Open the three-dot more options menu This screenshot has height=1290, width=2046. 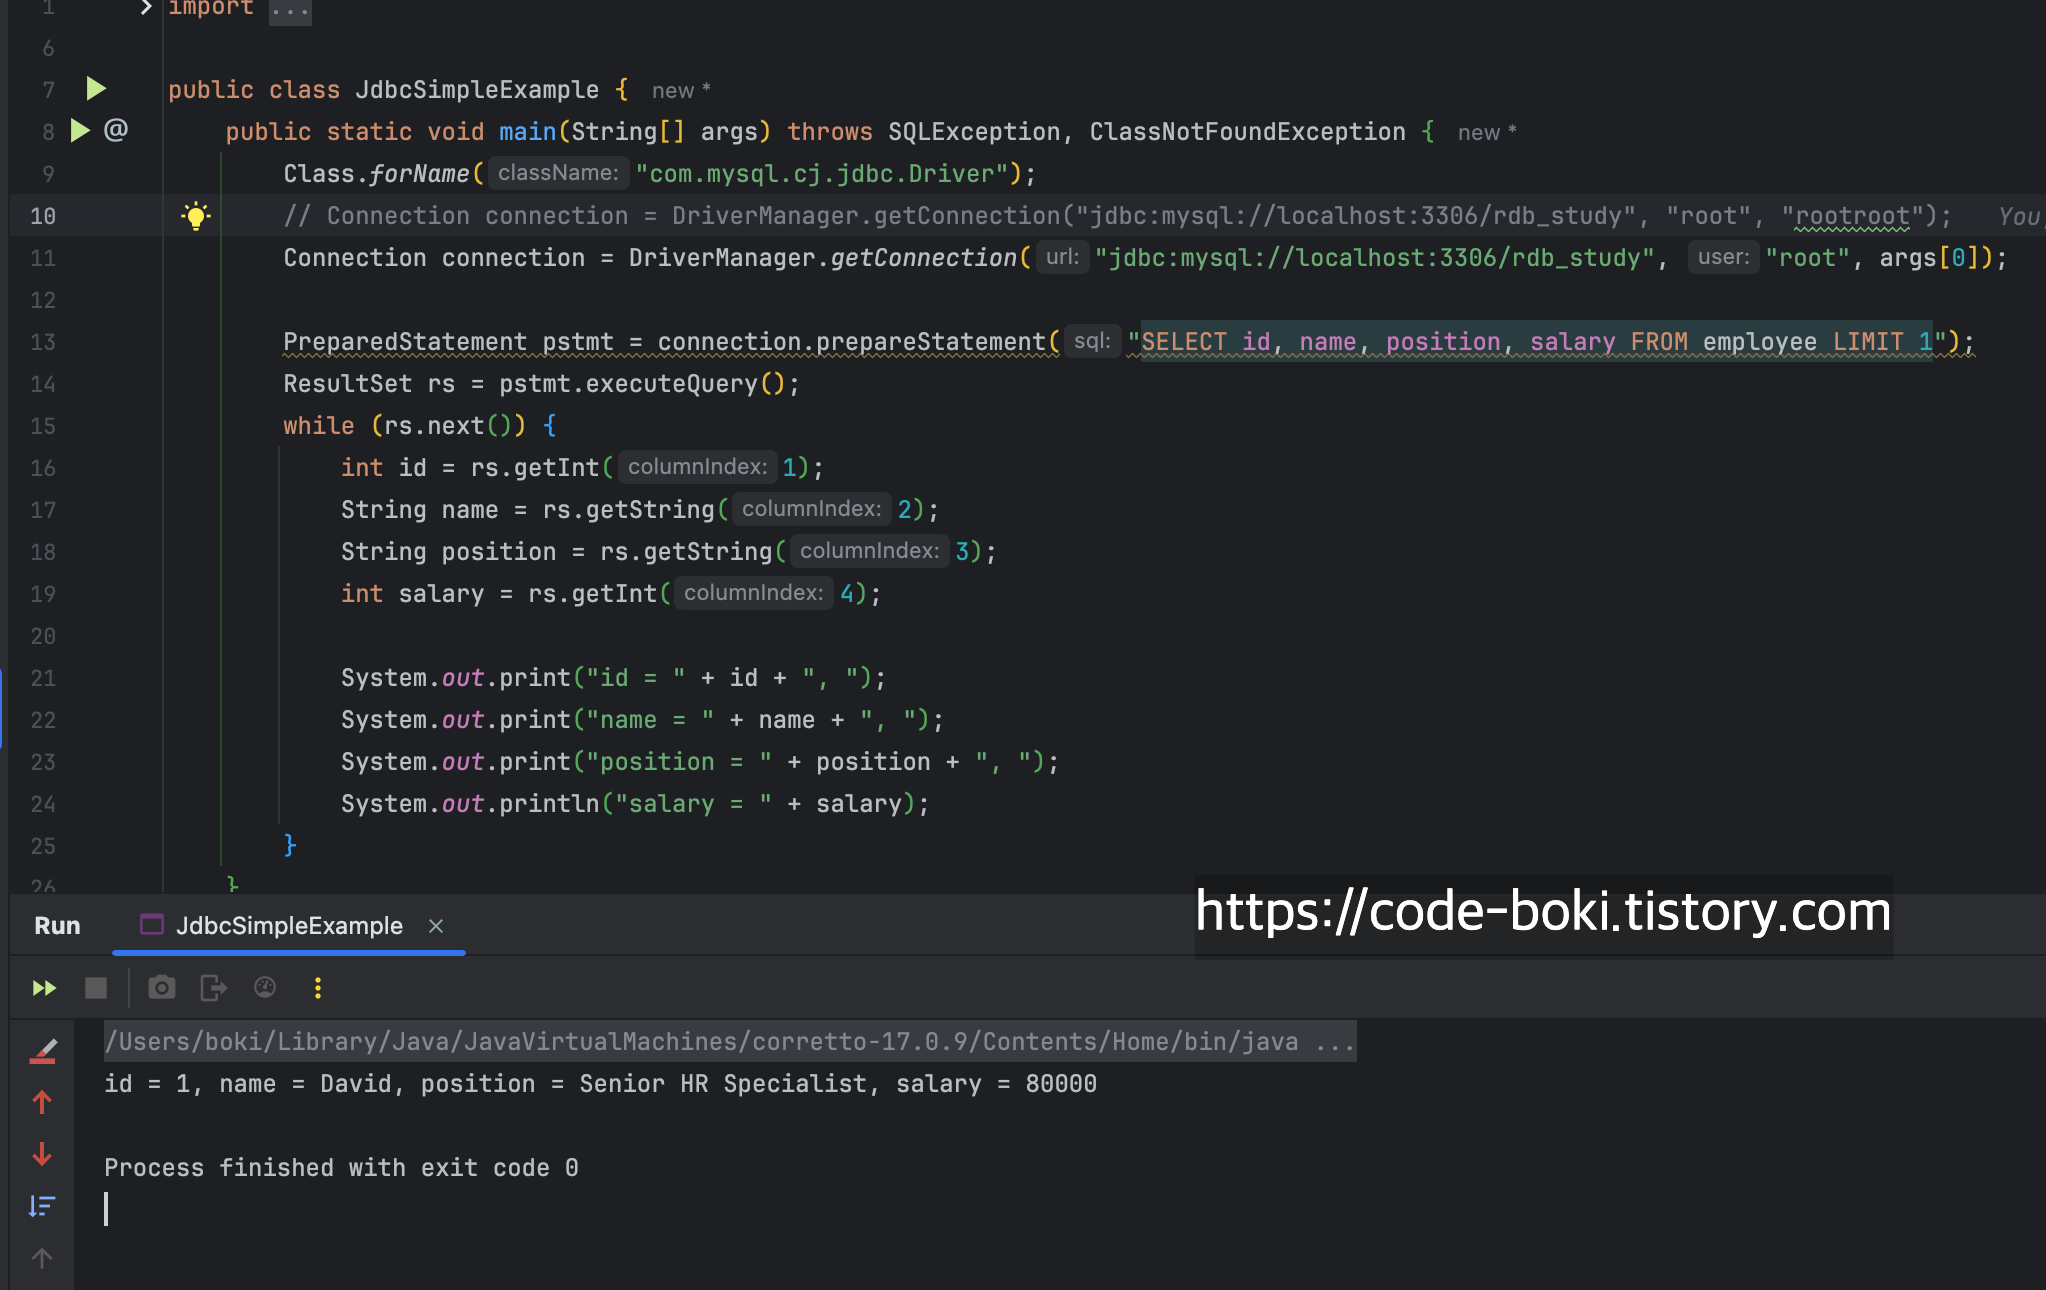[x=318, y=988]
